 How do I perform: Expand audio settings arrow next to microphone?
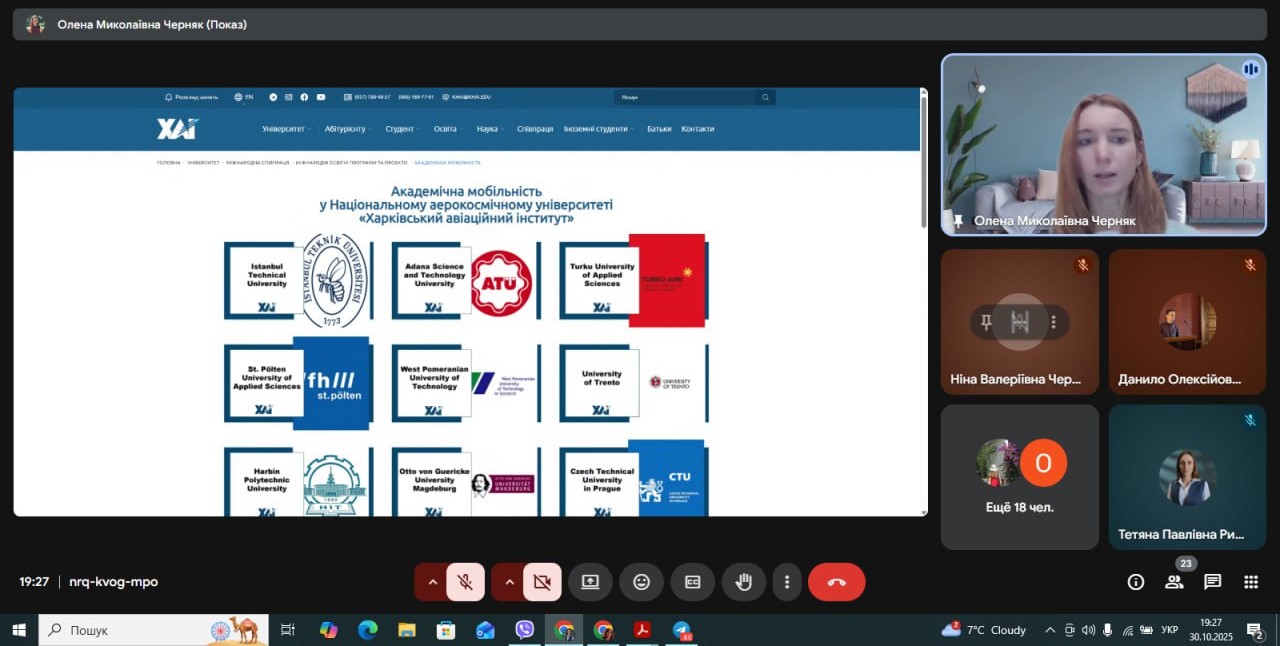(433, 582)
